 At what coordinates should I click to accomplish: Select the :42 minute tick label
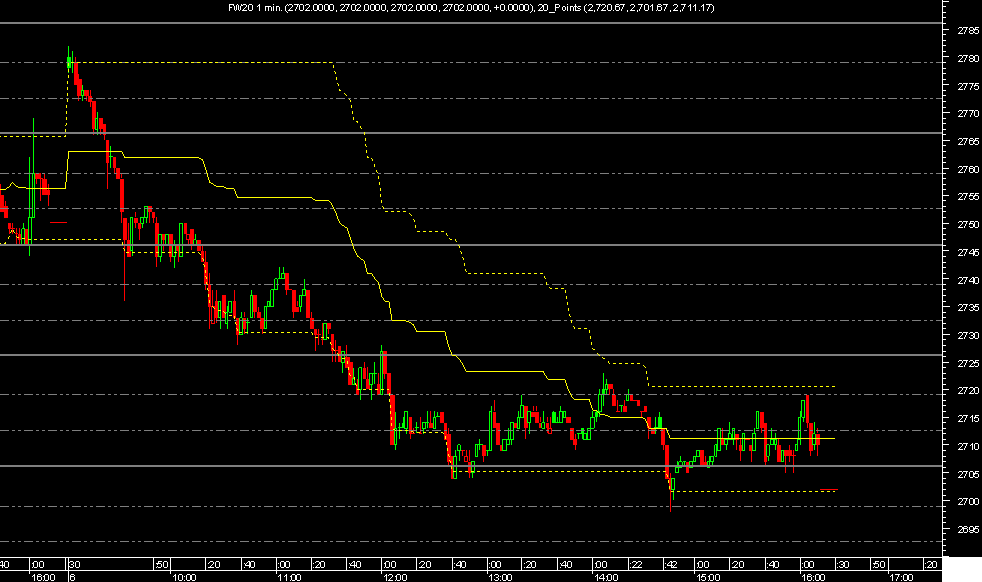point(671,564)
